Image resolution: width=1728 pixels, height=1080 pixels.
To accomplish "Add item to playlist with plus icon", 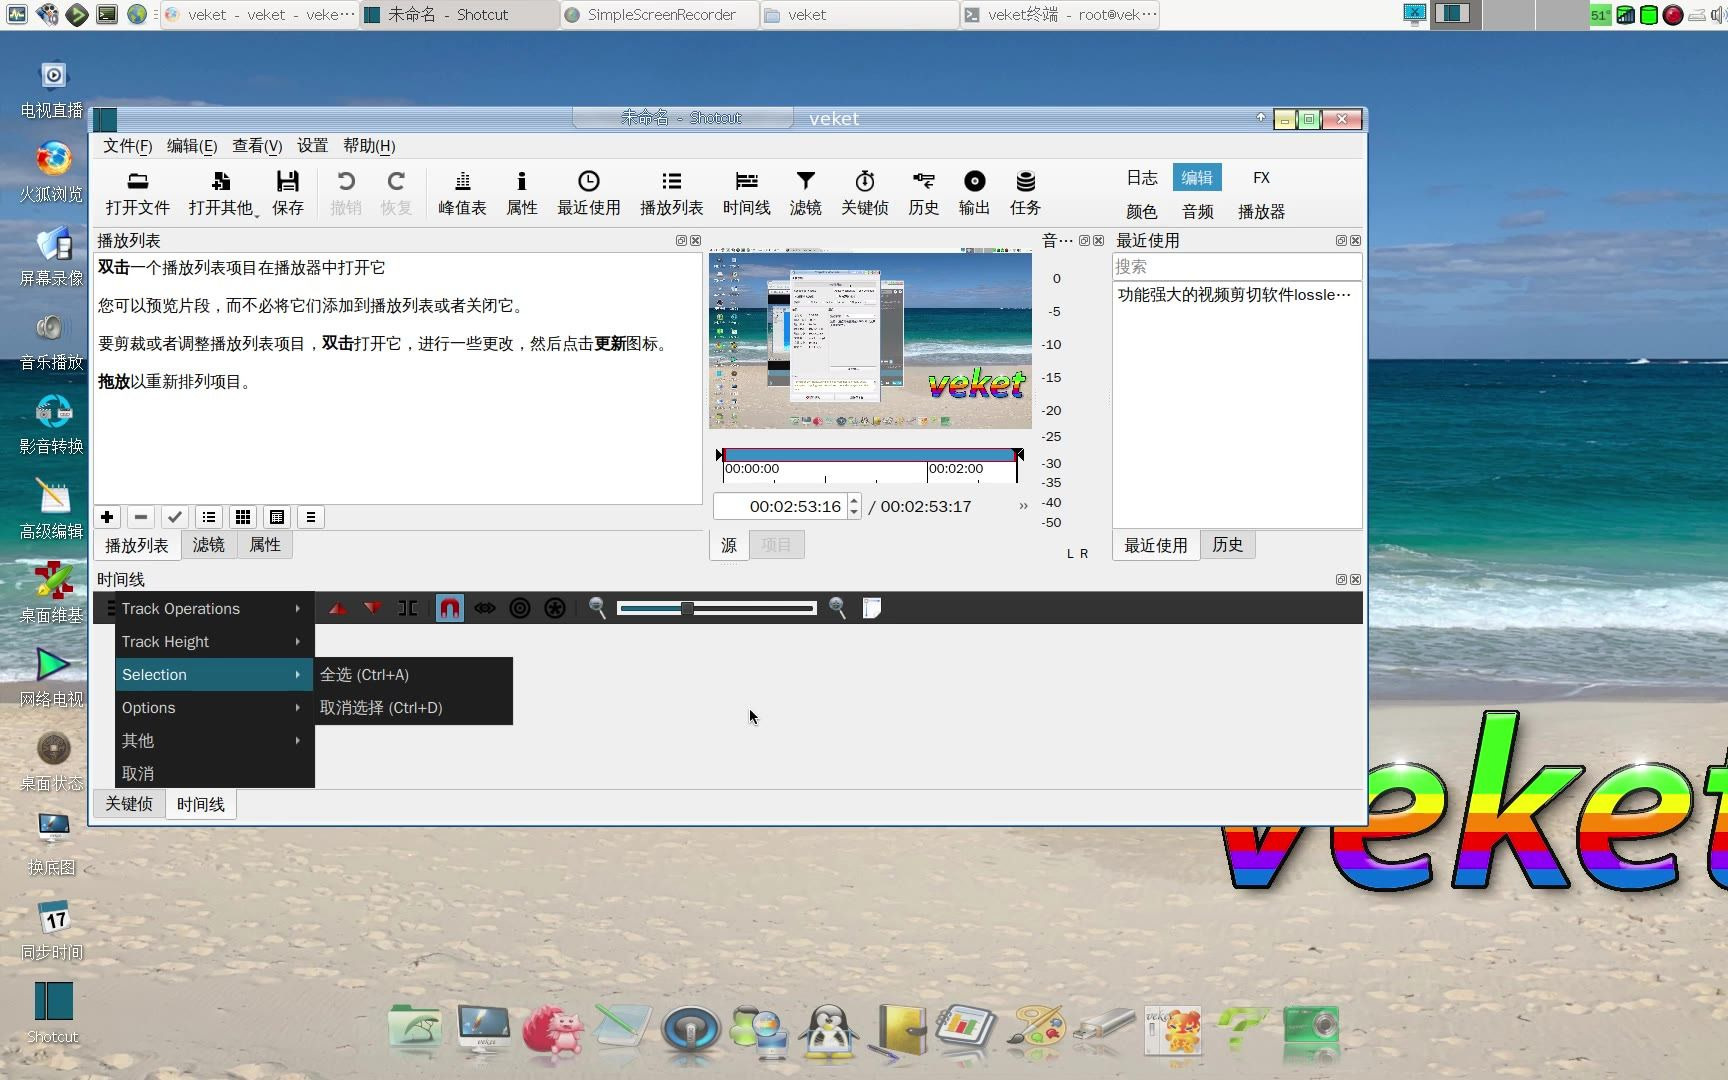I will tap(107, 517).
